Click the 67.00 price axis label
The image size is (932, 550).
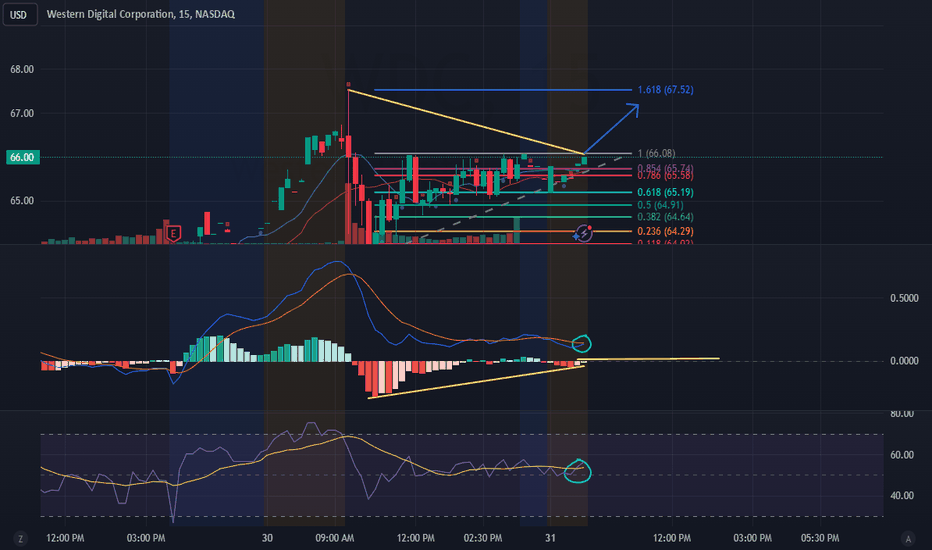pos(22,113)
